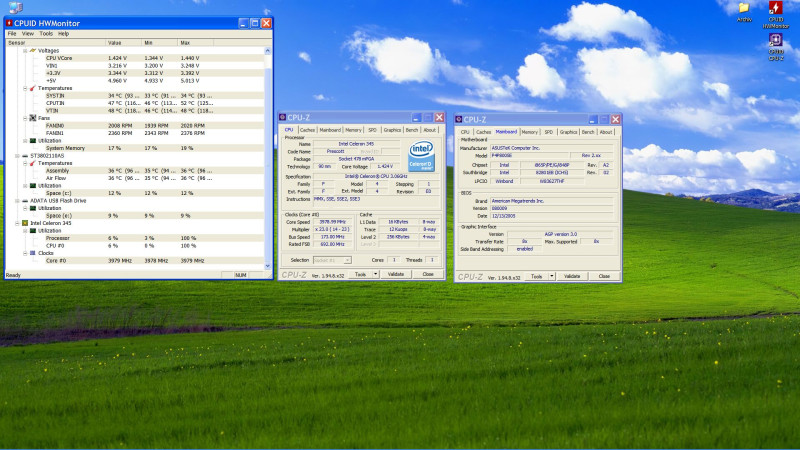Image resolution: width=800 pixels, height=450 pixels.
Task: Click the Max column header
Action: pos(195,43)
